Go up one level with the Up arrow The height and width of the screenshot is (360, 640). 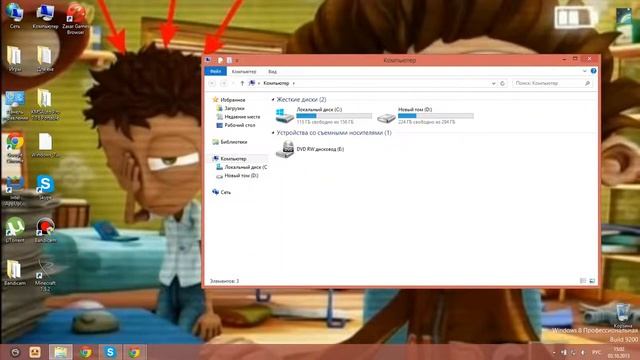pos(242,83)
